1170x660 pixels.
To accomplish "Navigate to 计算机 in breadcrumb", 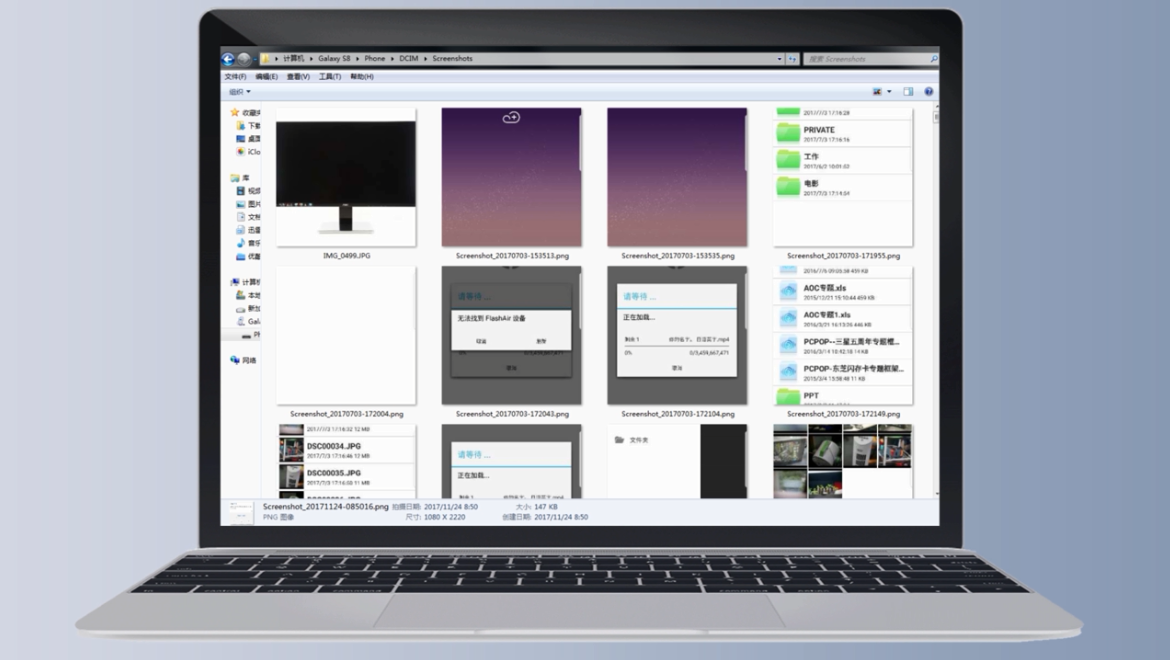I will coord(294,58).
